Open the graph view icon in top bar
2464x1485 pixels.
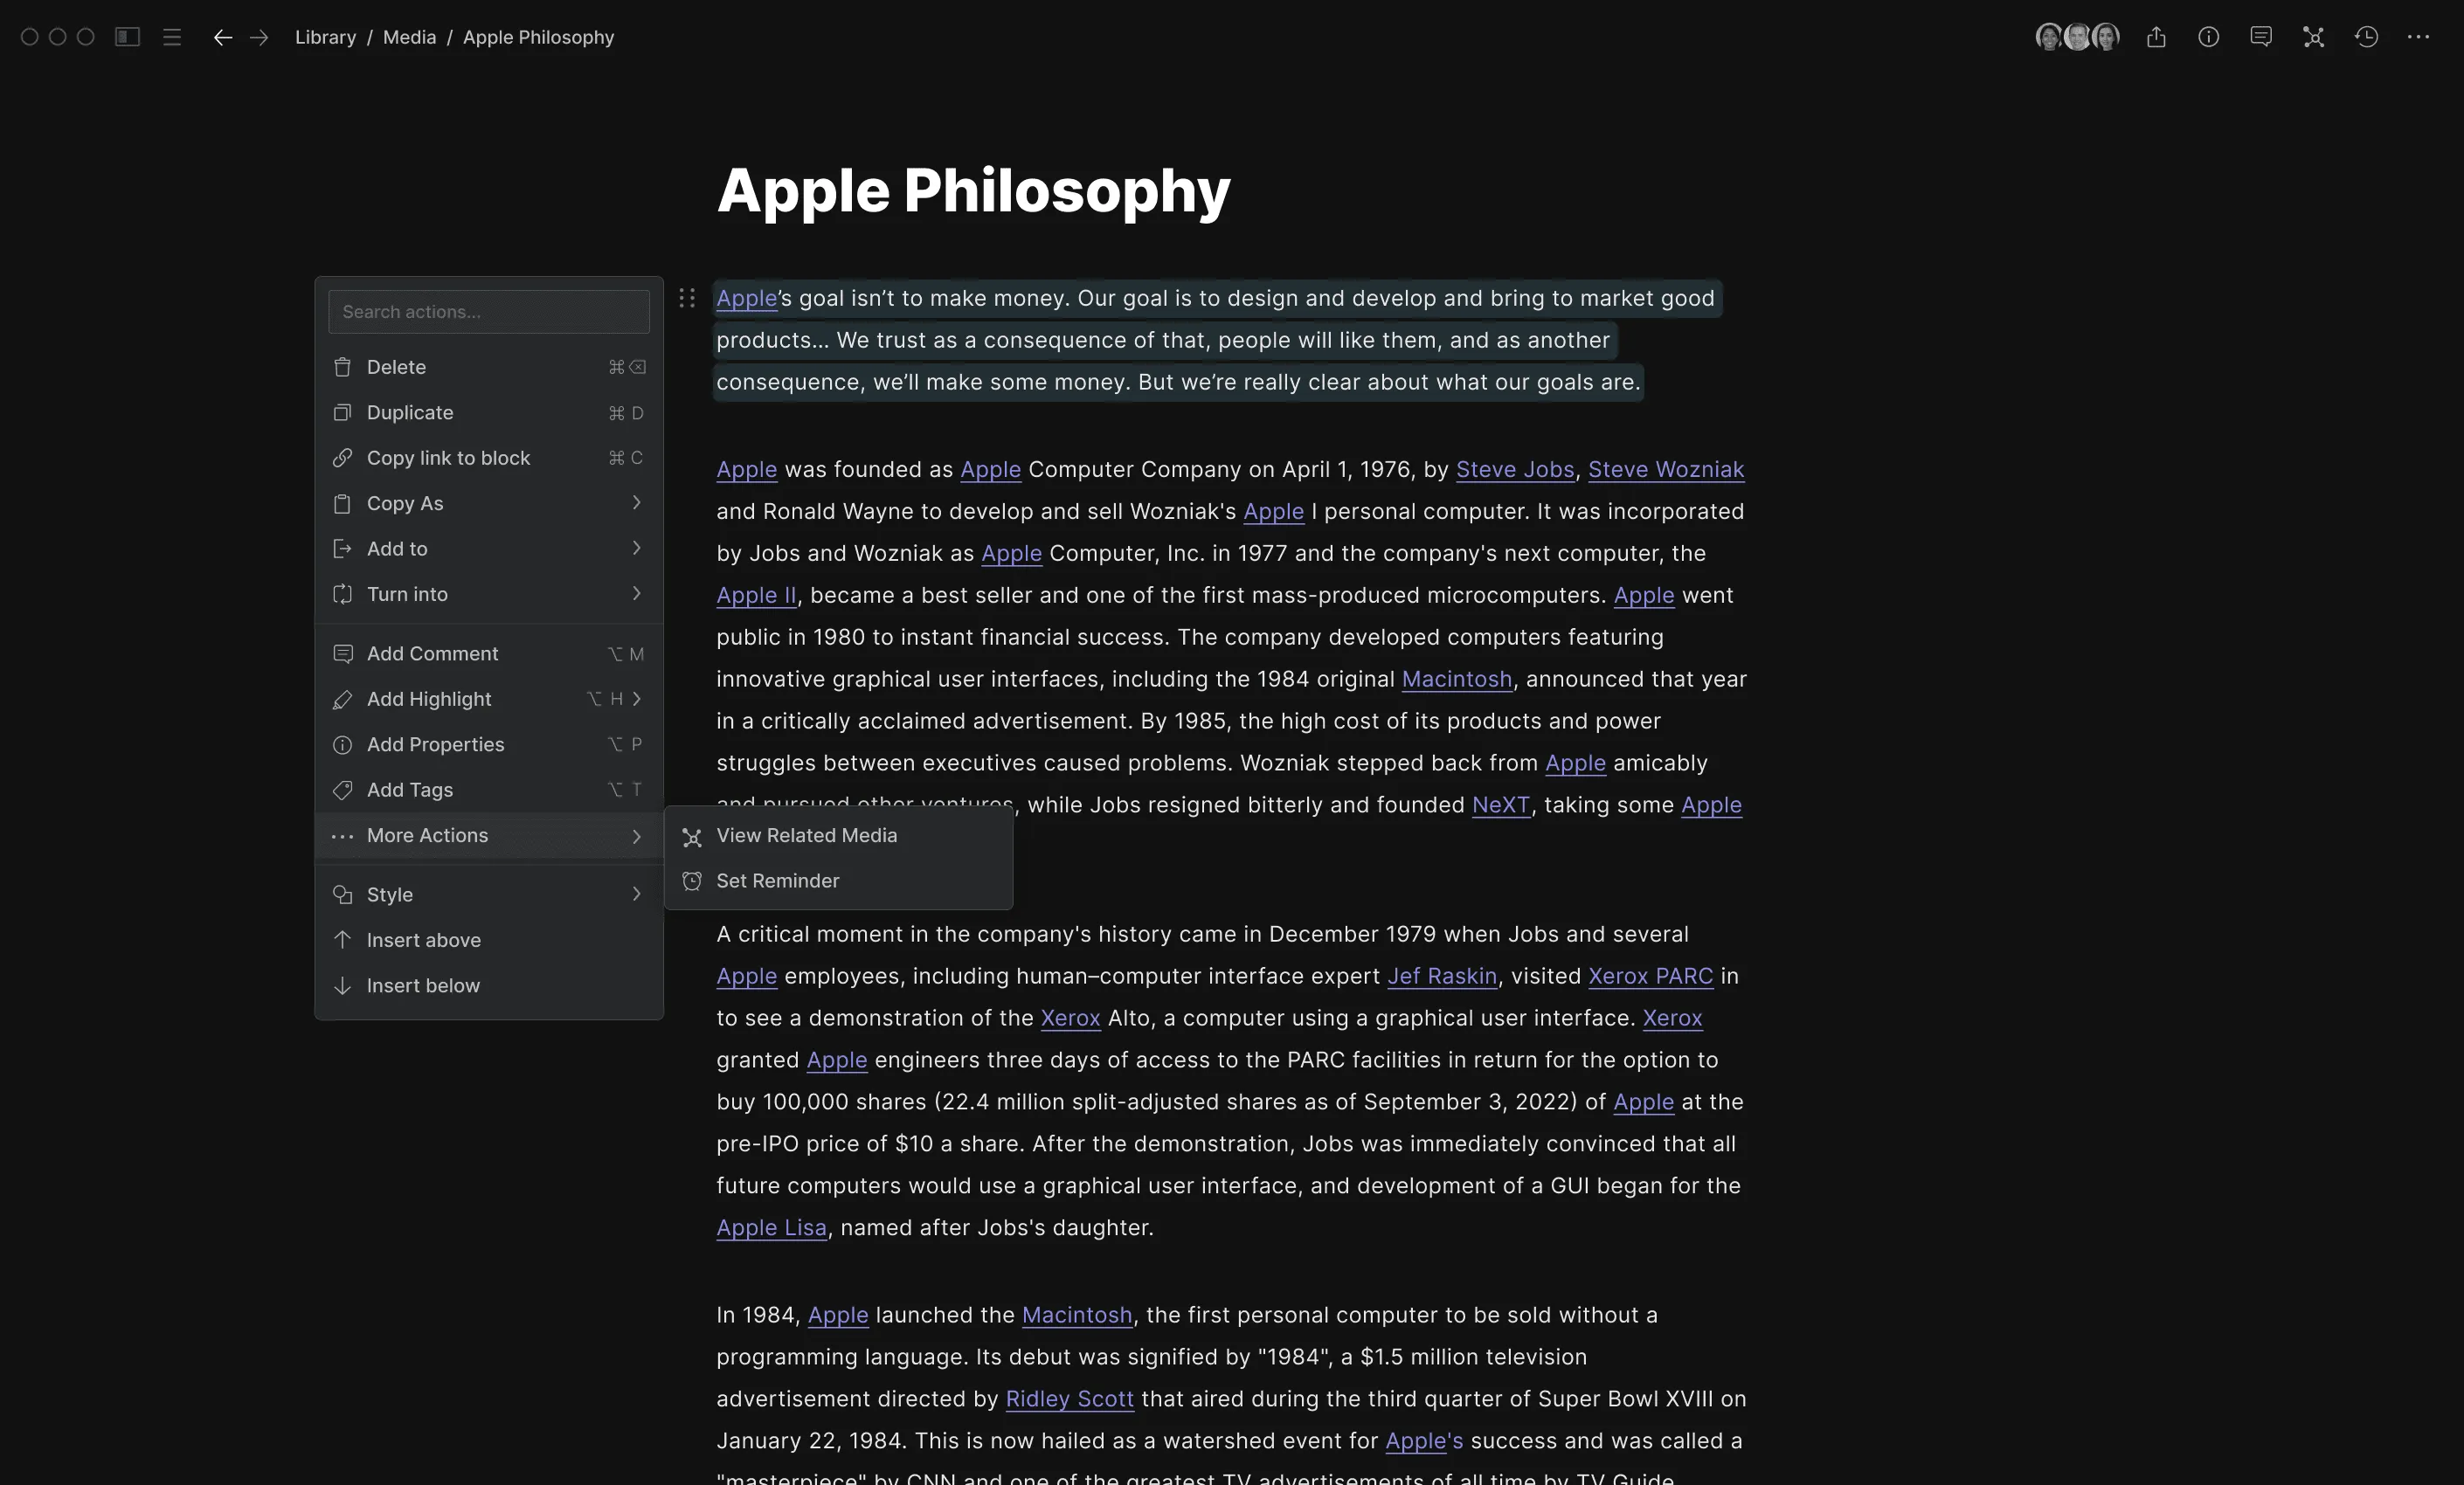click(2313, 37)
